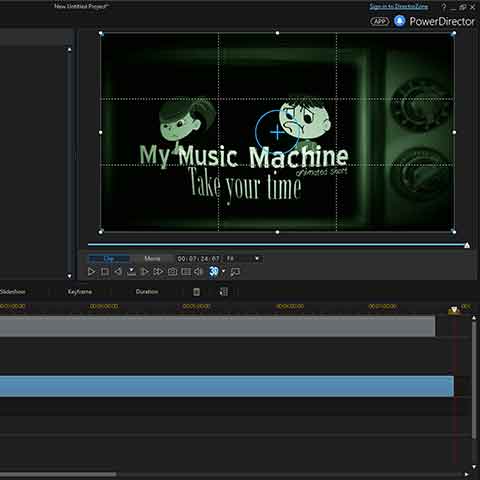The height and width of the screenshot is (480, 480).
Task: Click Sign in to DirectorZone link
Action: 399,6
